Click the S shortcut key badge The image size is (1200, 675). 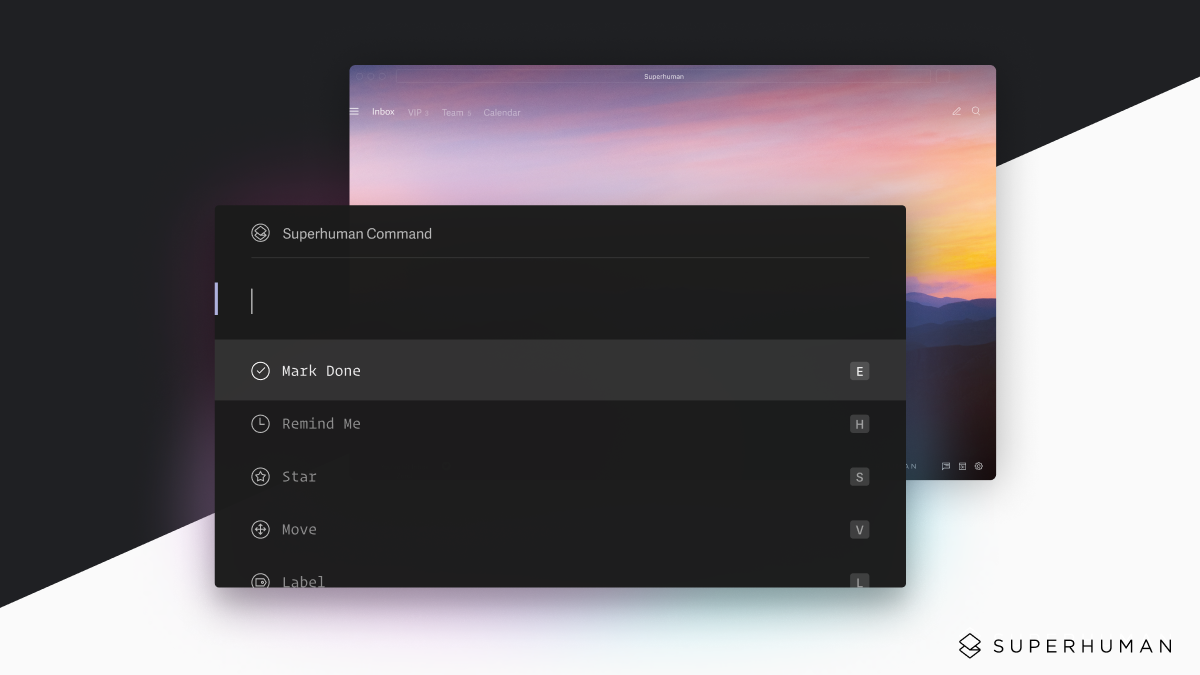coord(859,477)
